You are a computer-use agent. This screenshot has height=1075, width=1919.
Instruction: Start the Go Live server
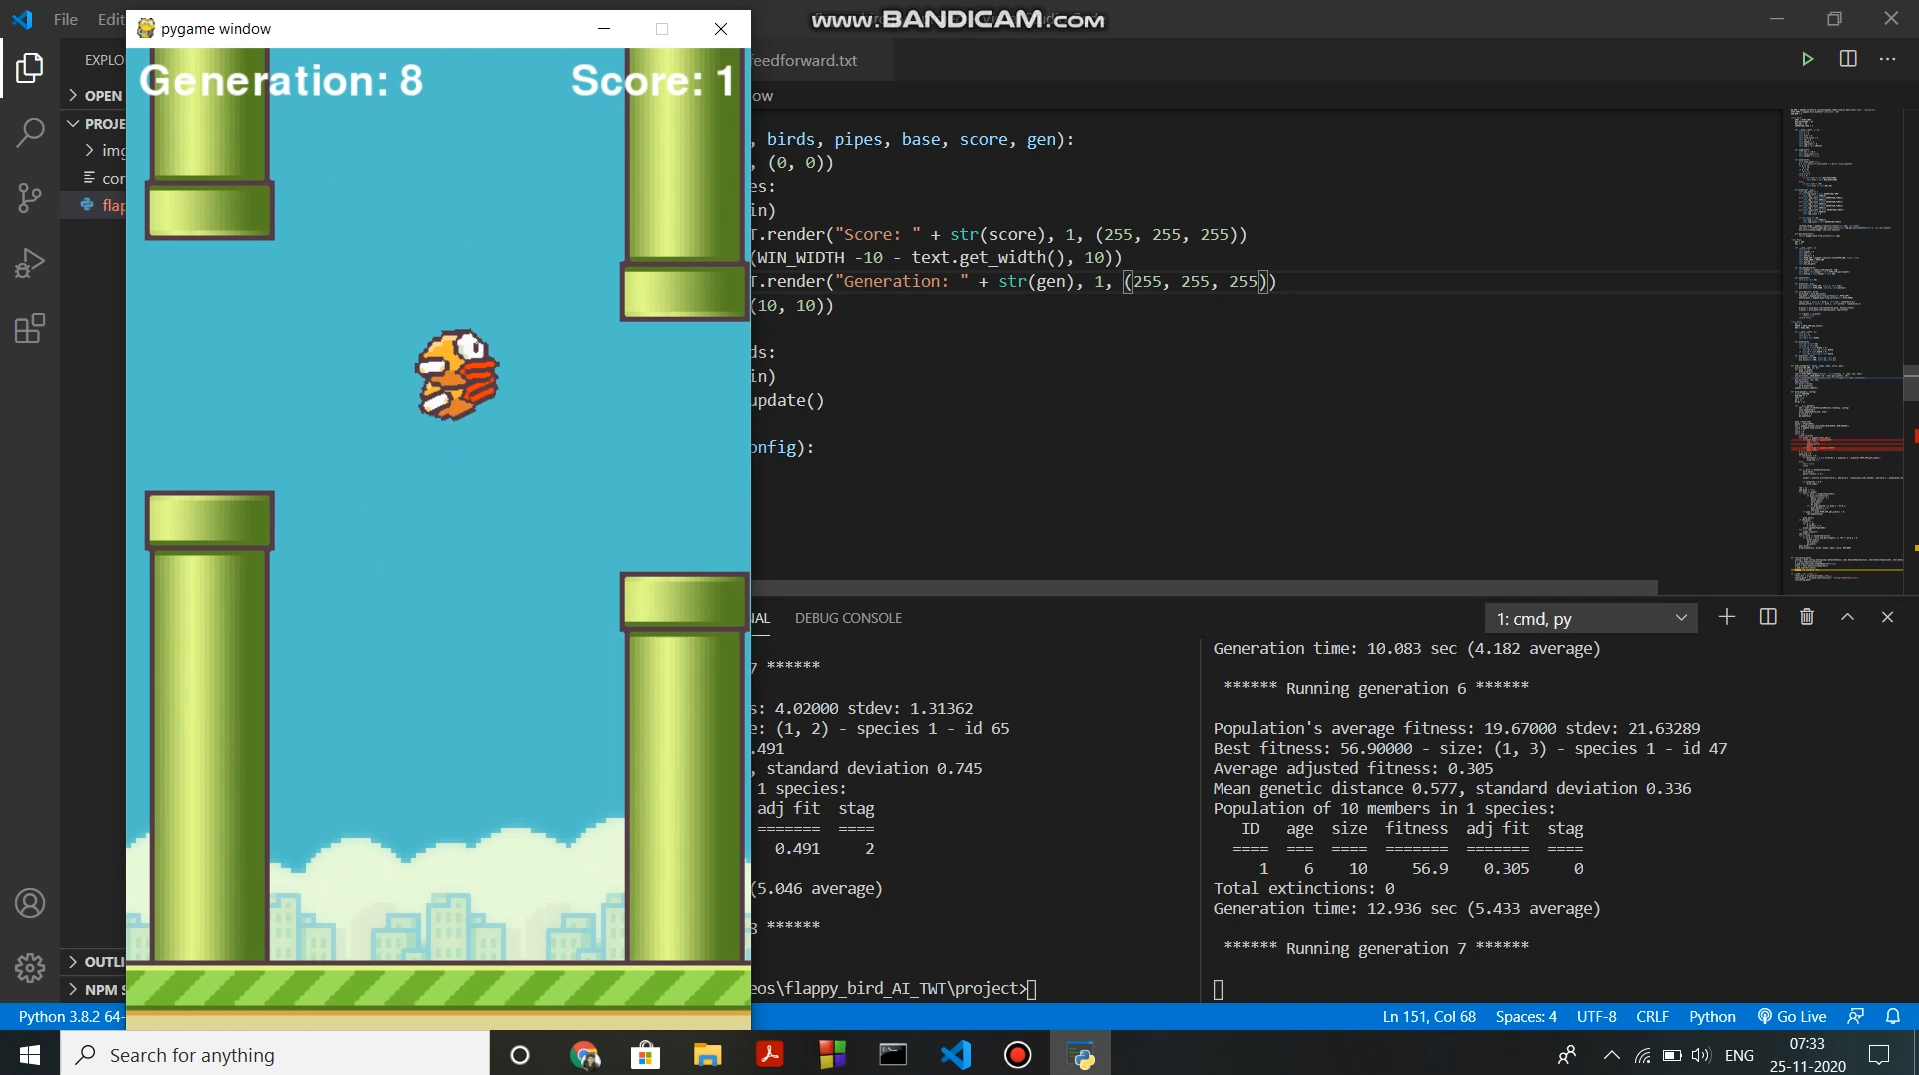(1792, 1016)
